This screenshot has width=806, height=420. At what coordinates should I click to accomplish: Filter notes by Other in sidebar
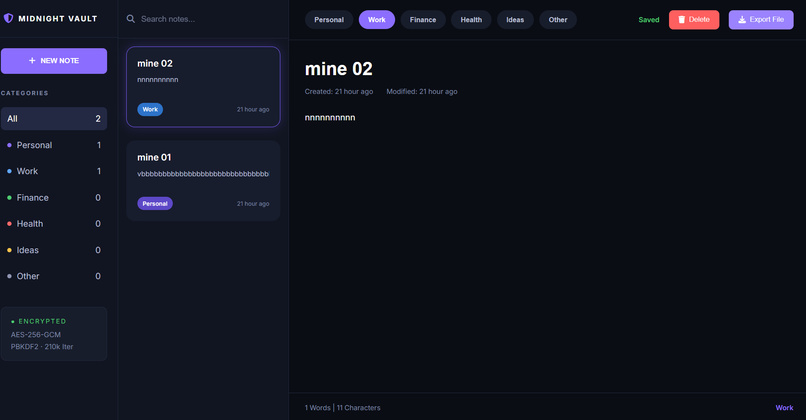tap(54, 276)
